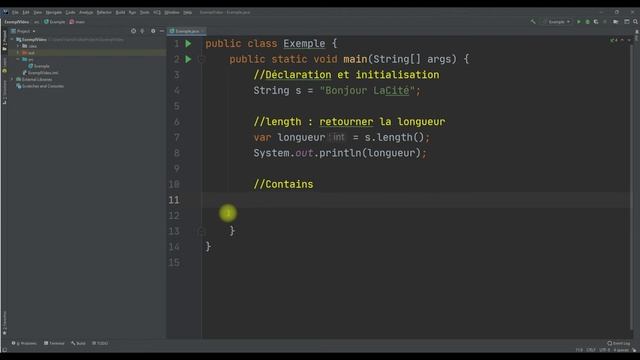
Task: Click the green Run button in toolbar
Action: pos(578,22)
